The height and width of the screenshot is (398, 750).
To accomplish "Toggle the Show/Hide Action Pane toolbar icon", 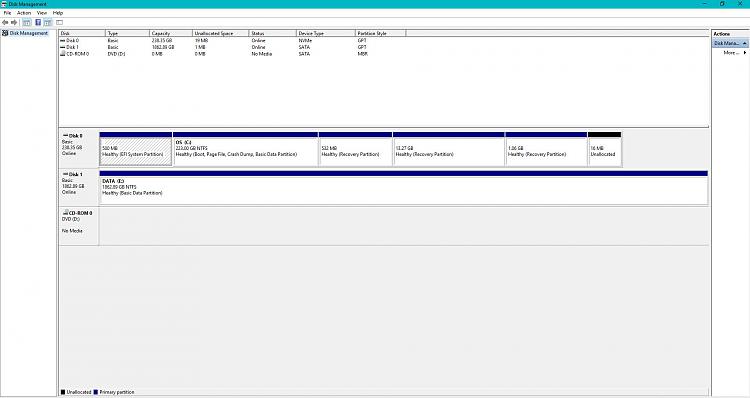I will [x=48, y=22].
